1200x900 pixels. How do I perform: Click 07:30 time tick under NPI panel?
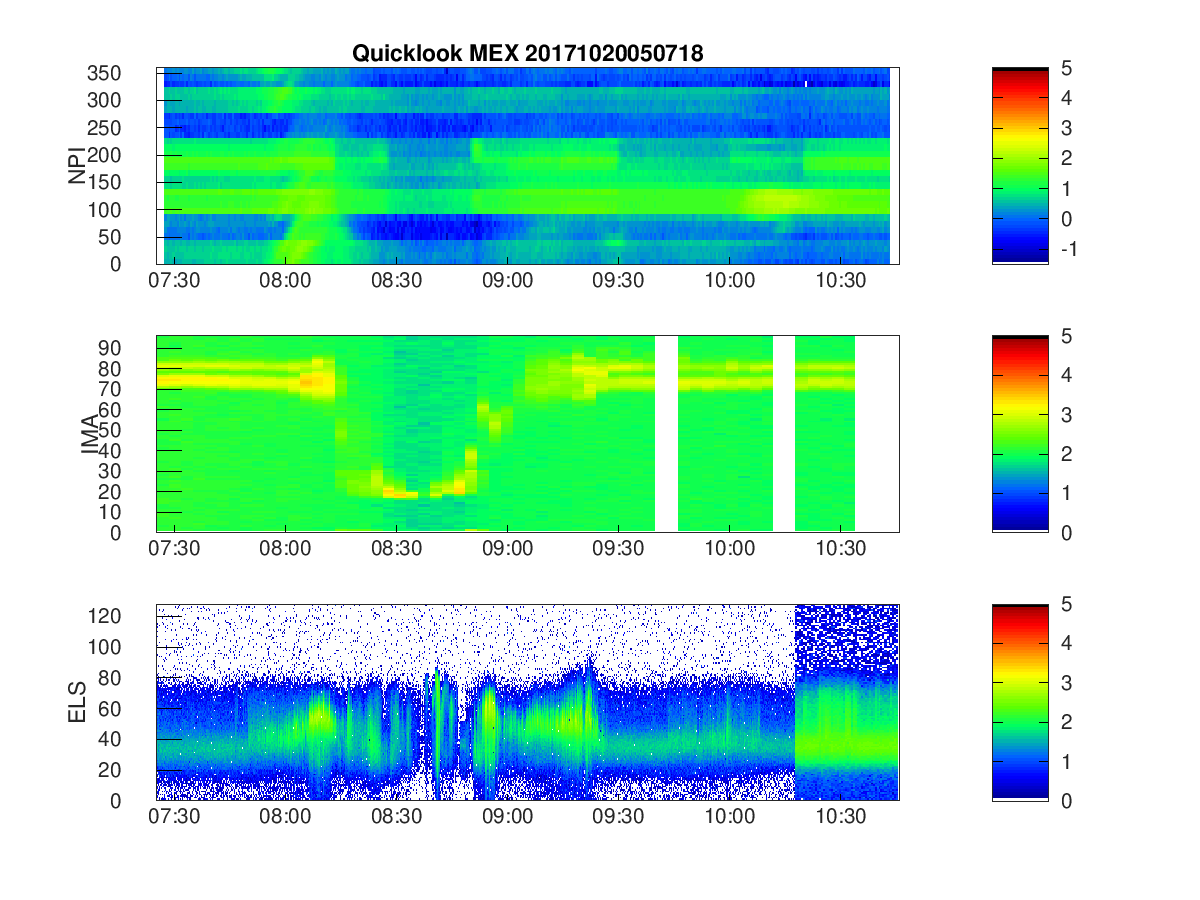175,281
